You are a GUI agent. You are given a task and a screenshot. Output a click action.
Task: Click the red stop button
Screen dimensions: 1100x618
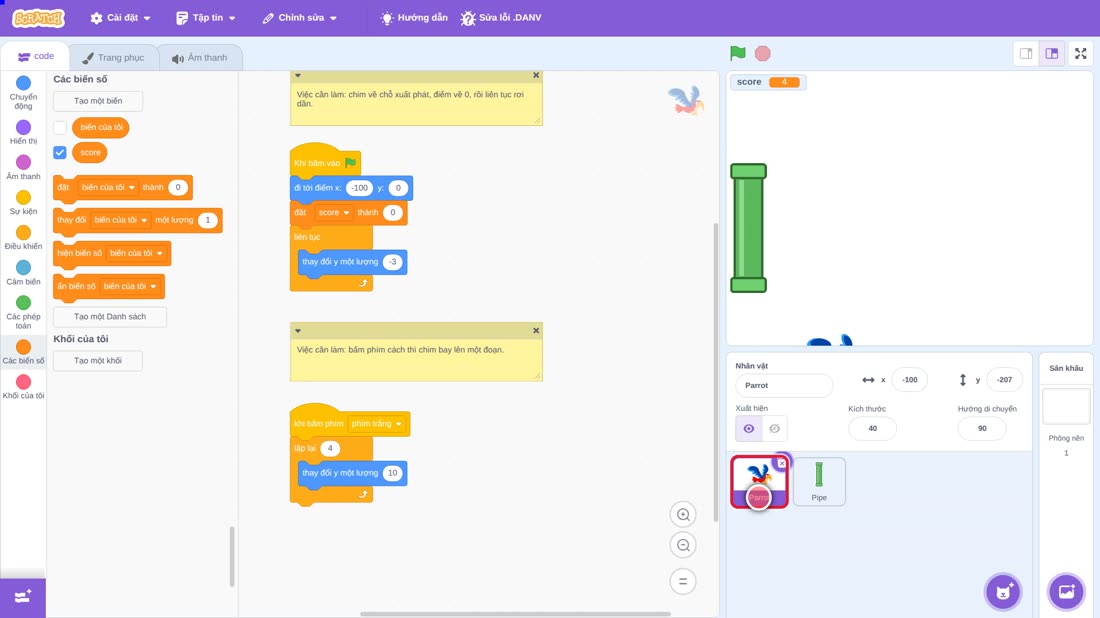coord(763,53)
